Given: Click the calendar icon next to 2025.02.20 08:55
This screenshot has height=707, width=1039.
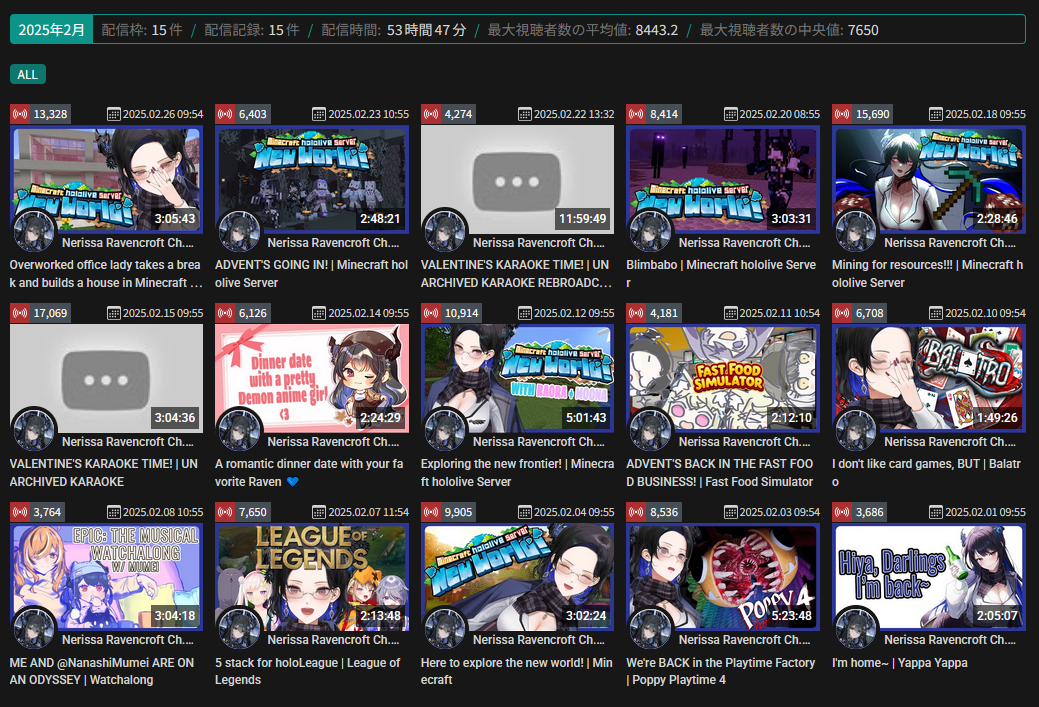Looking at the screenshot, I should click(x=730, y=114).
